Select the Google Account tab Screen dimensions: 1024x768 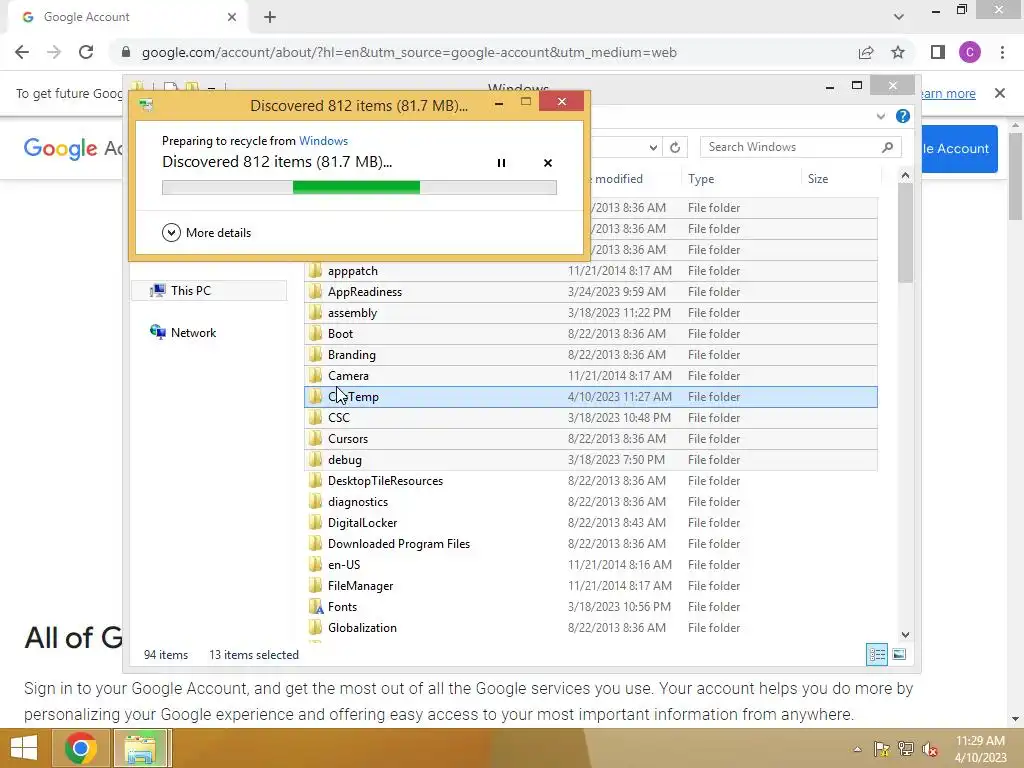point(129,17)
